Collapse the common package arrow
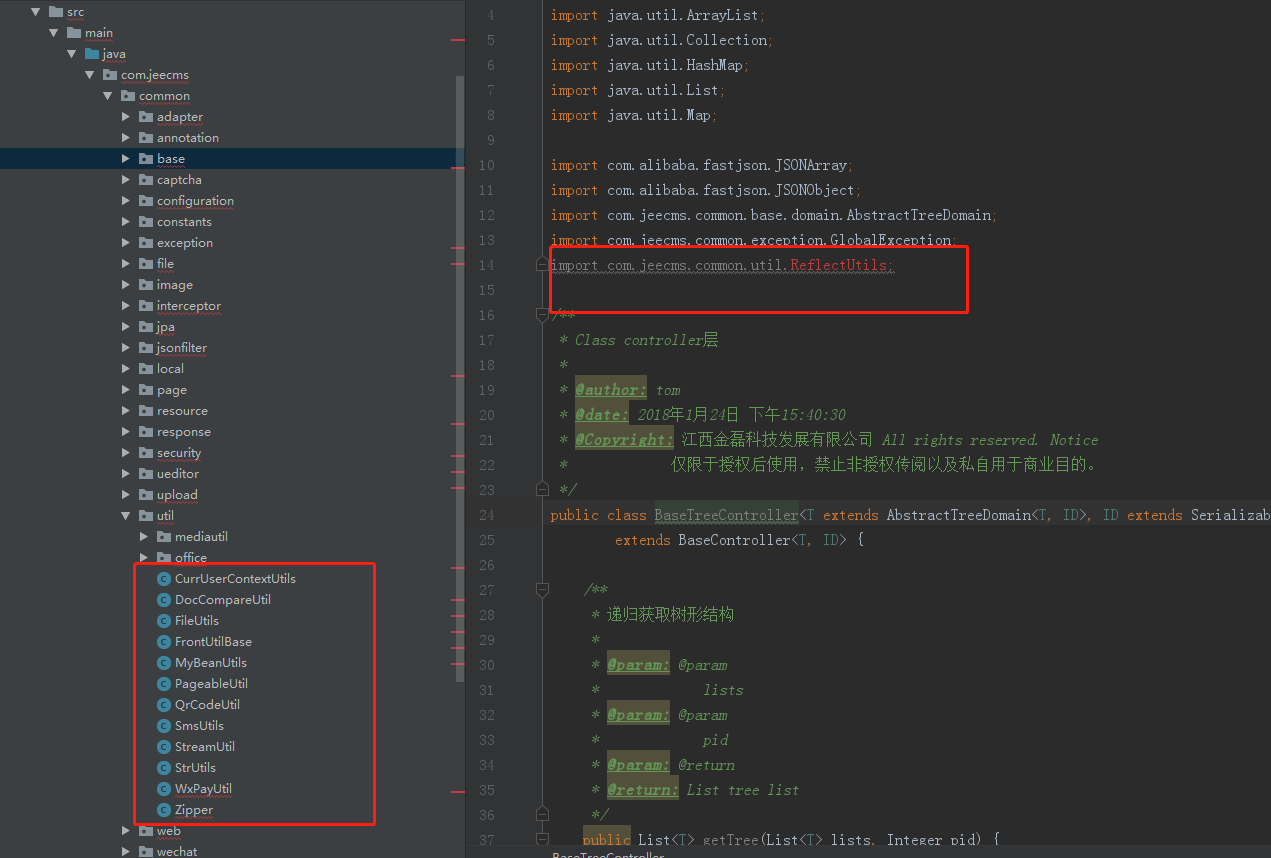 pos(108,96)
